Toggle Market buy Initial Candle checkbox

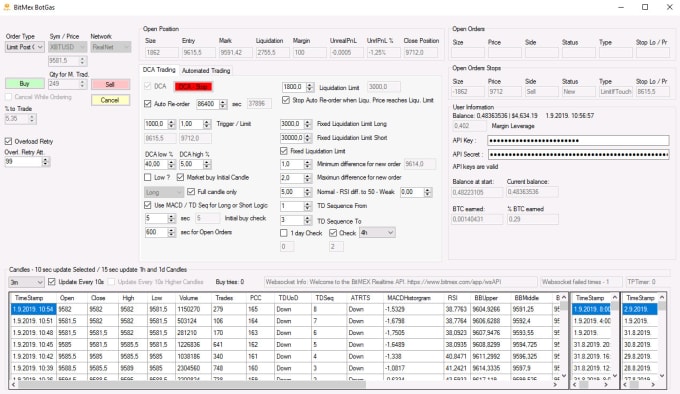pyautogui.click(x=180, y=177)
